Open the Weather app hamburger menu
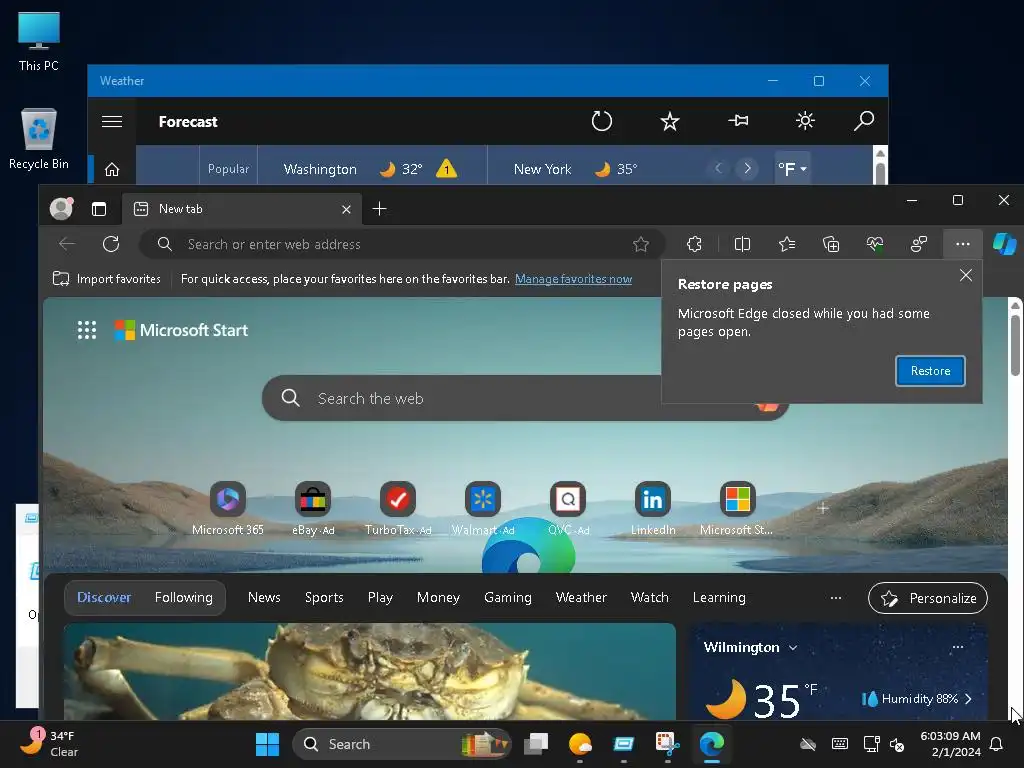 (x=112, y=121)
